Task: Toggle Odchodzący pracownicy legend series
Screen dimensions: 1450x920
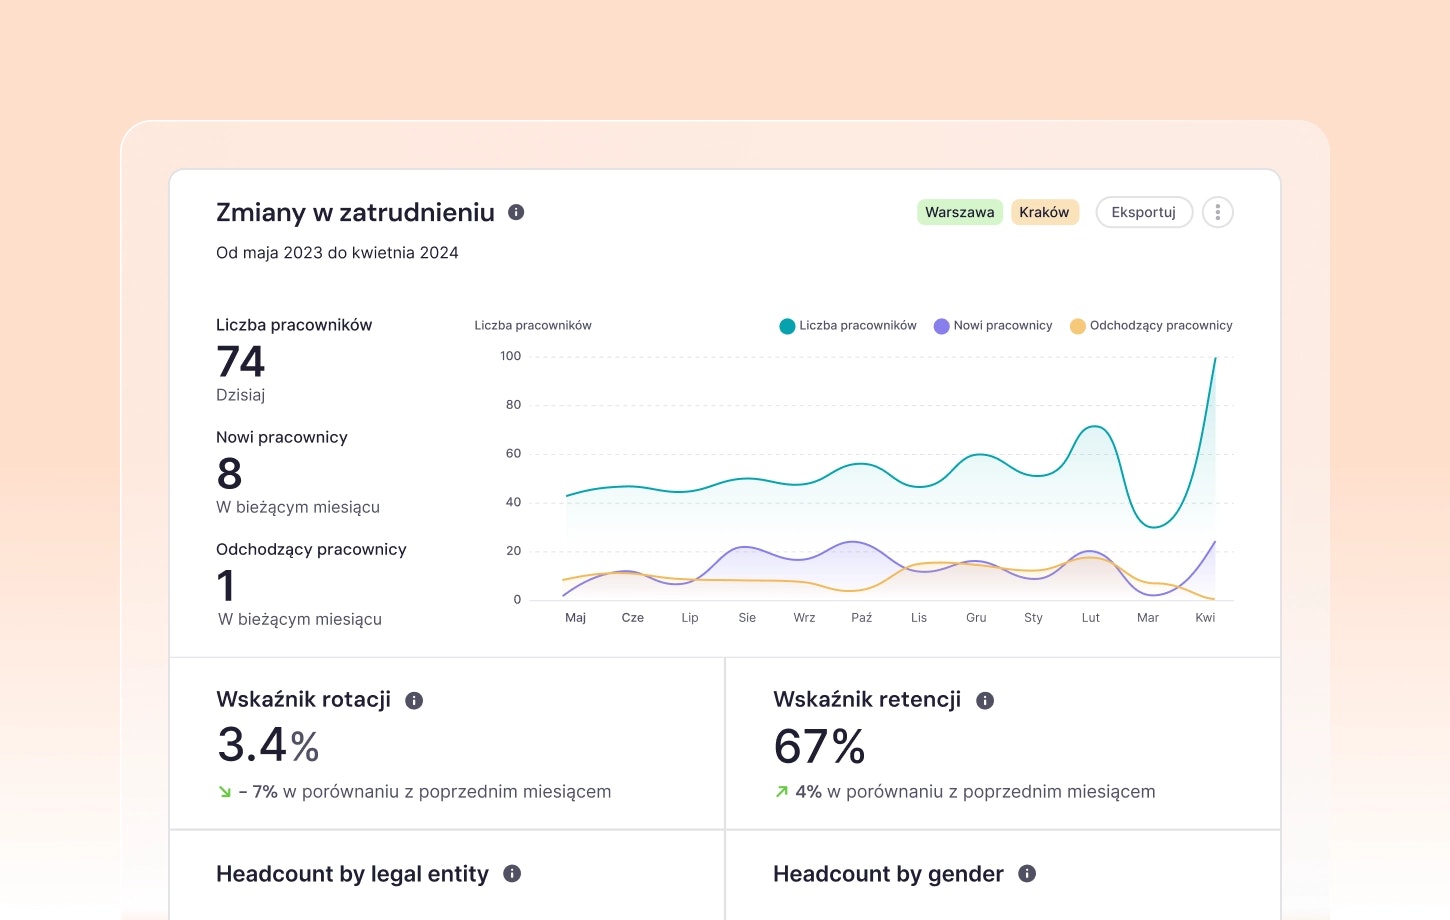Action: [x=1151, y=326]
